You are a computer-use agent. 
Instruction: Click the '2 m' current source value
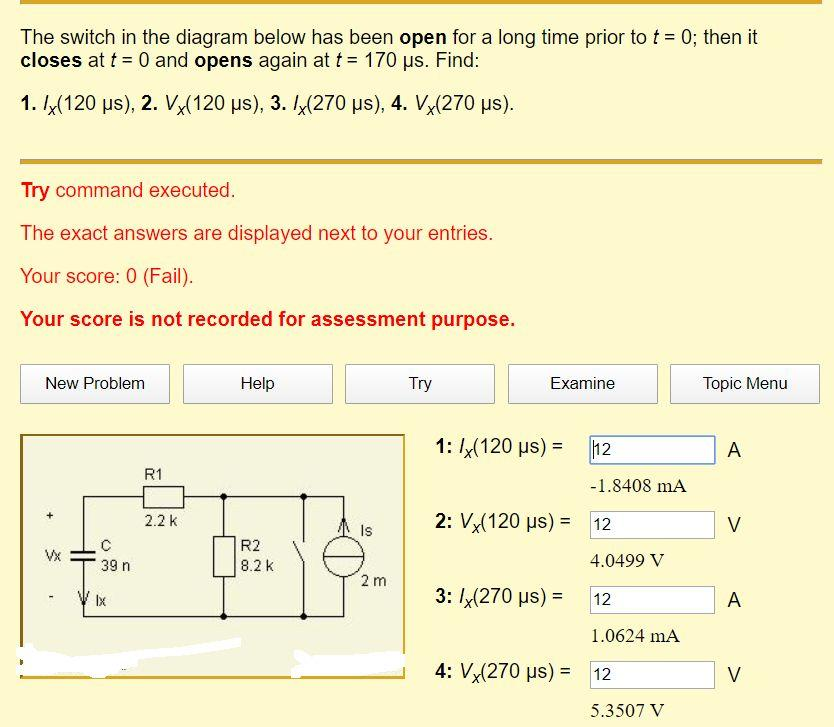click(x=373, y=581)
